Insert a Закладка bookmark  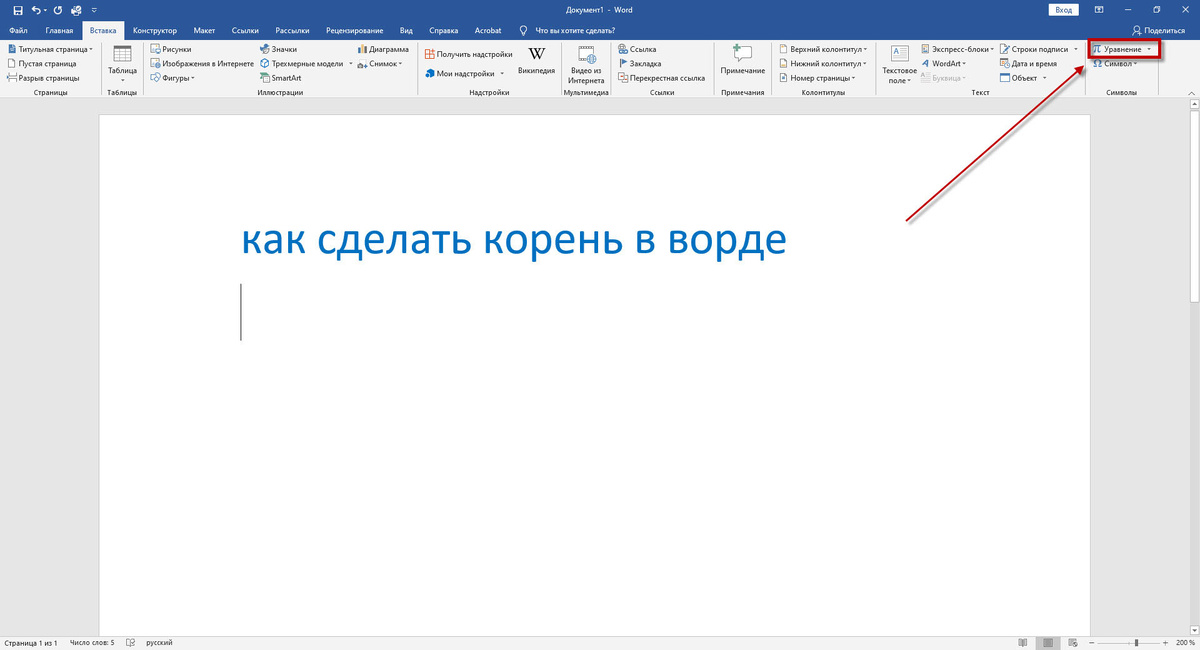pyautogui.click(x=639, y=63)
